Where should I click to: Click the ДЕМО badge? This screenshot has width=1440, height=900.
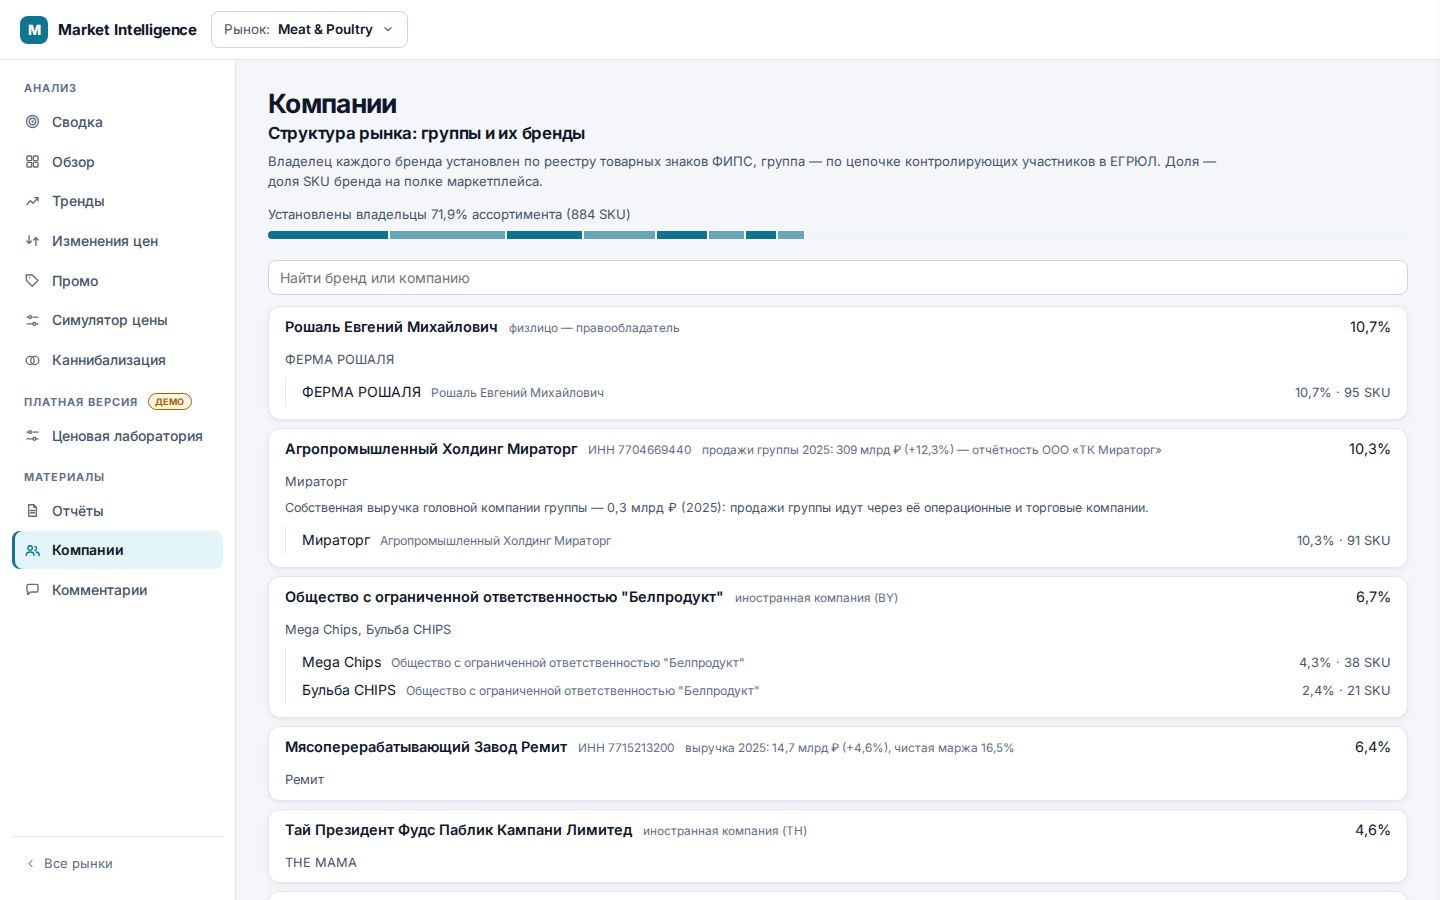170,402
